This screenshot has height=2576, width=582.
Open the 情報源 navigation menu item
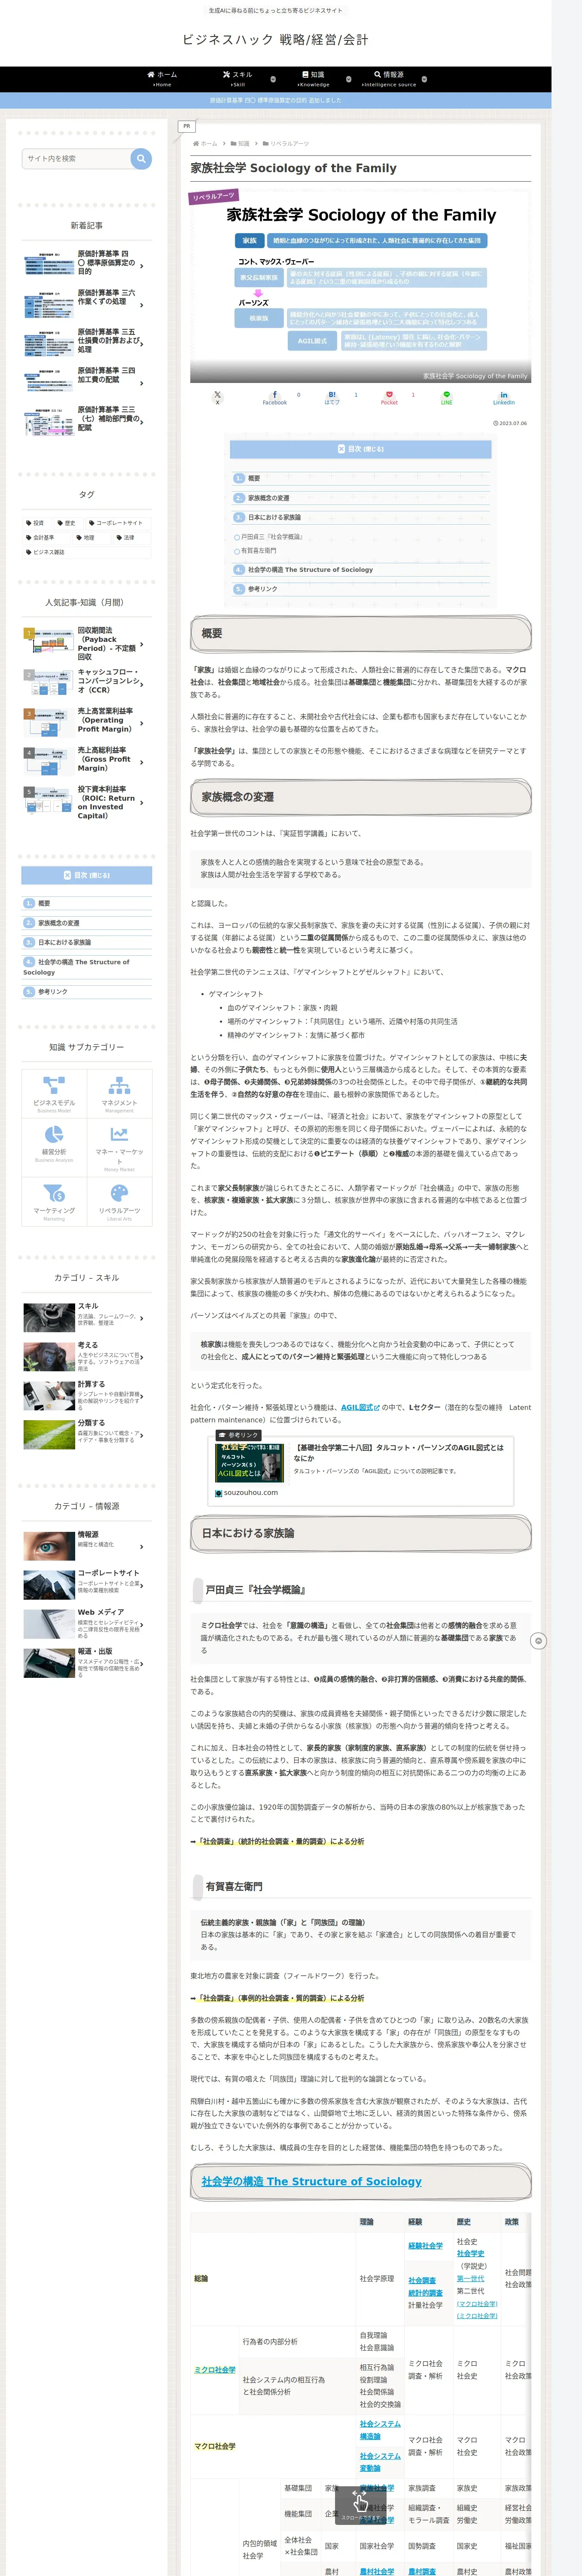click(x=389, y=79)
